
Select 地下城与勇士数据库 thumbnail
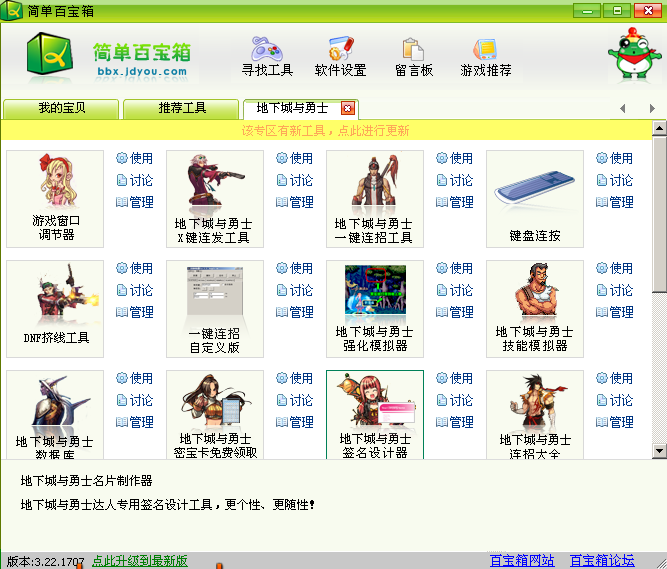click(55, 415)
